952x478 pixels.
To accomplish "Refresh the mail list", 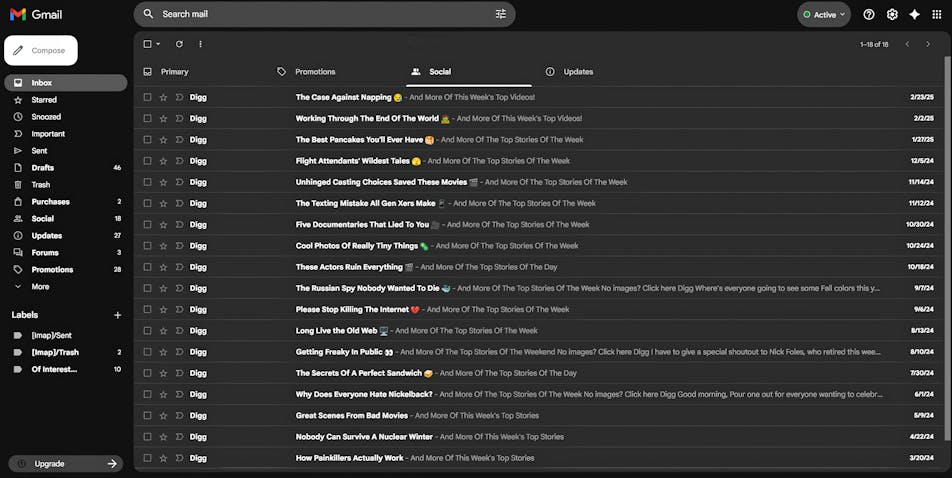I will pos(179,44).
